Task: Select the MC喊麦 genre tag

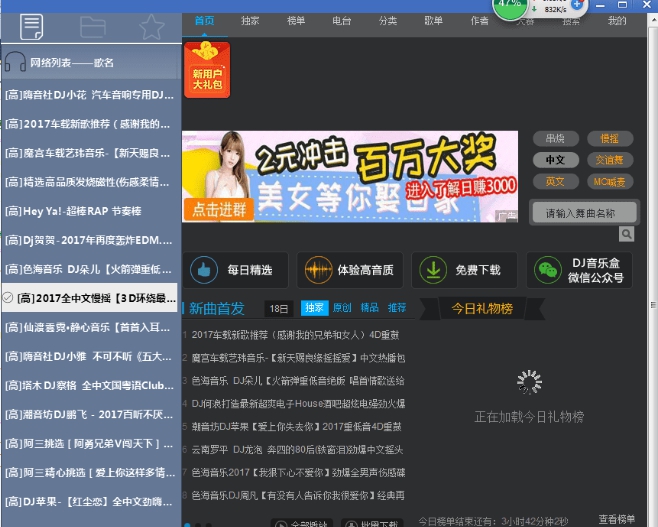Action: 610,182
